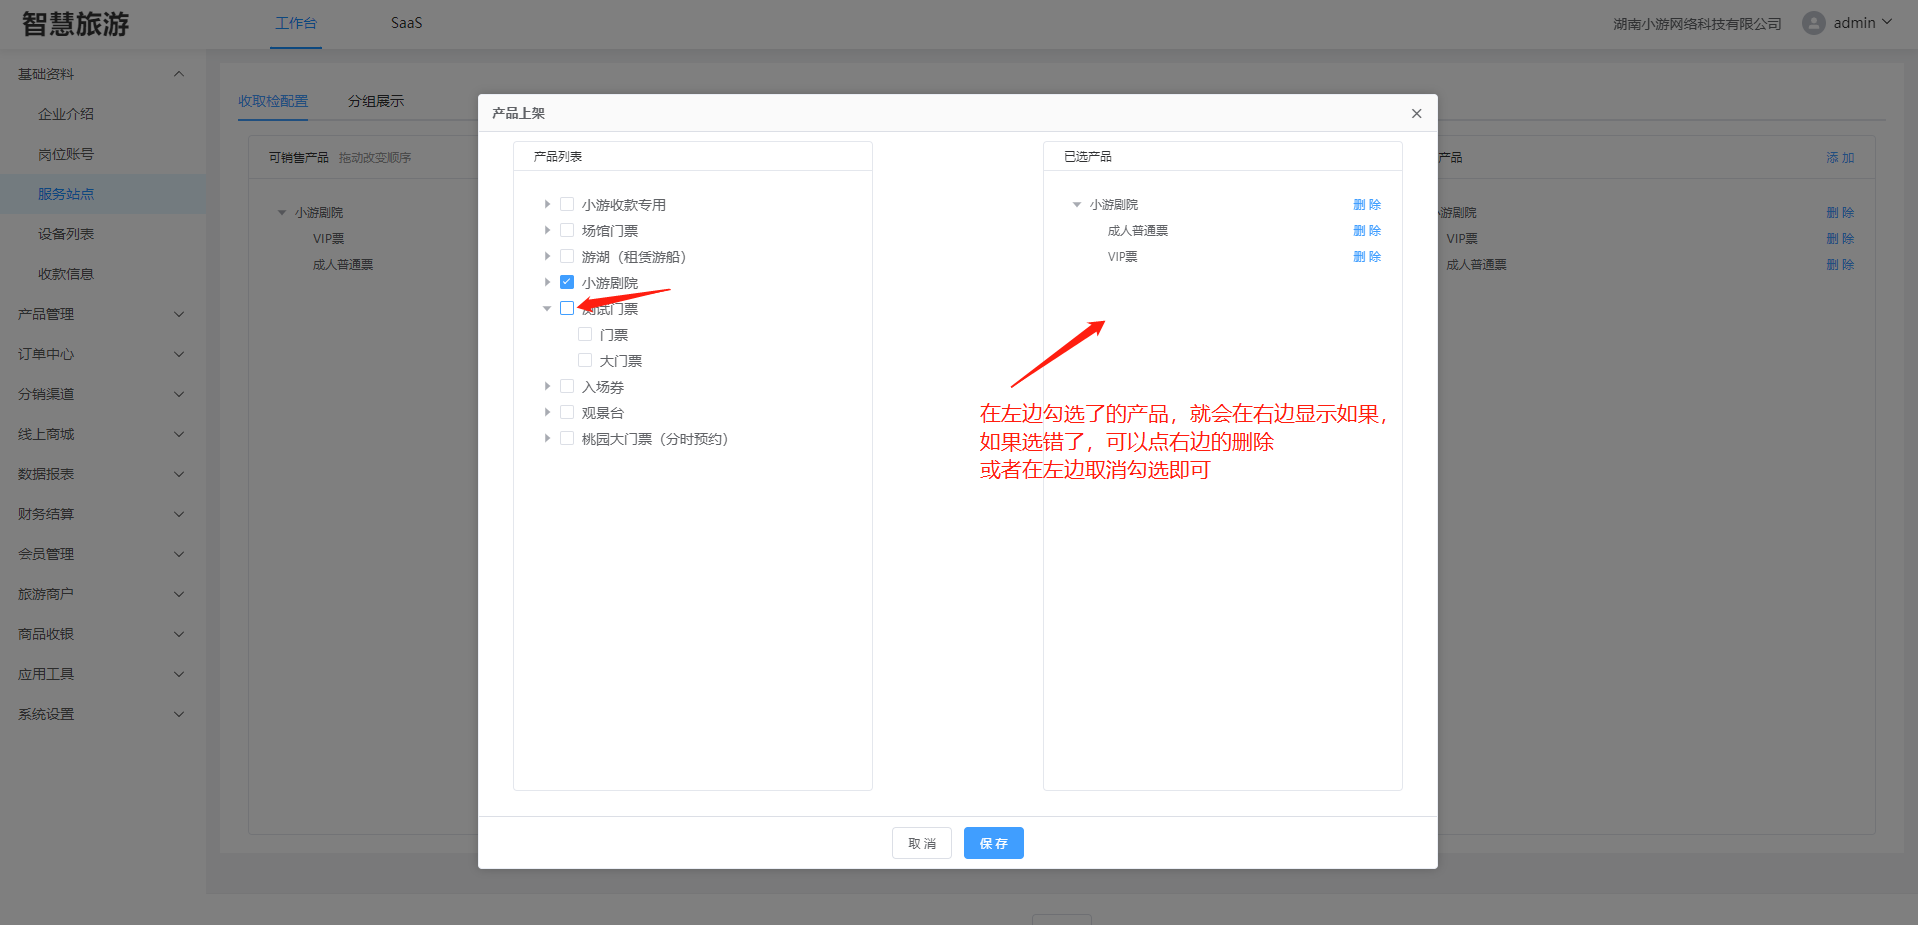The height and width of the screenshot is (925, 1918).
Task: Expand 桃园大门票（分时预约）tree arrow
Action: coord(547,438)
